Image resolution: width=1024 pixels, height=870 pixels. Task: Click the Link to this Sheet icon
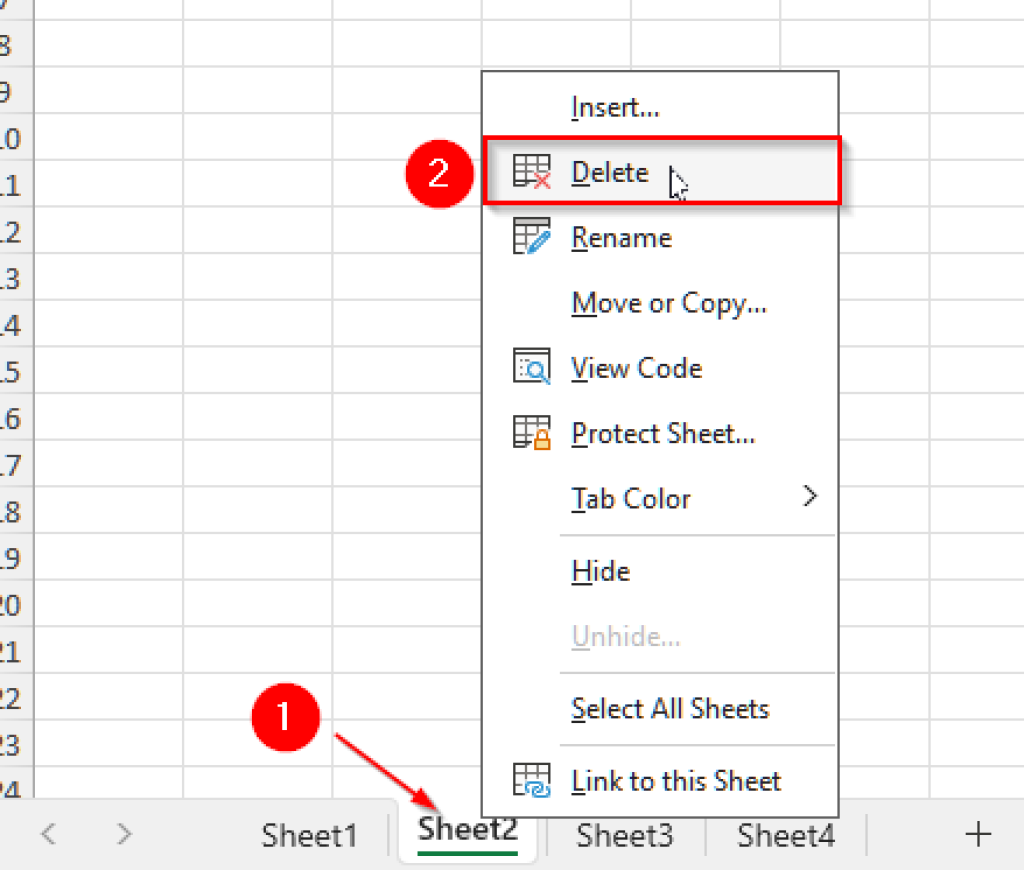point(533,781)
